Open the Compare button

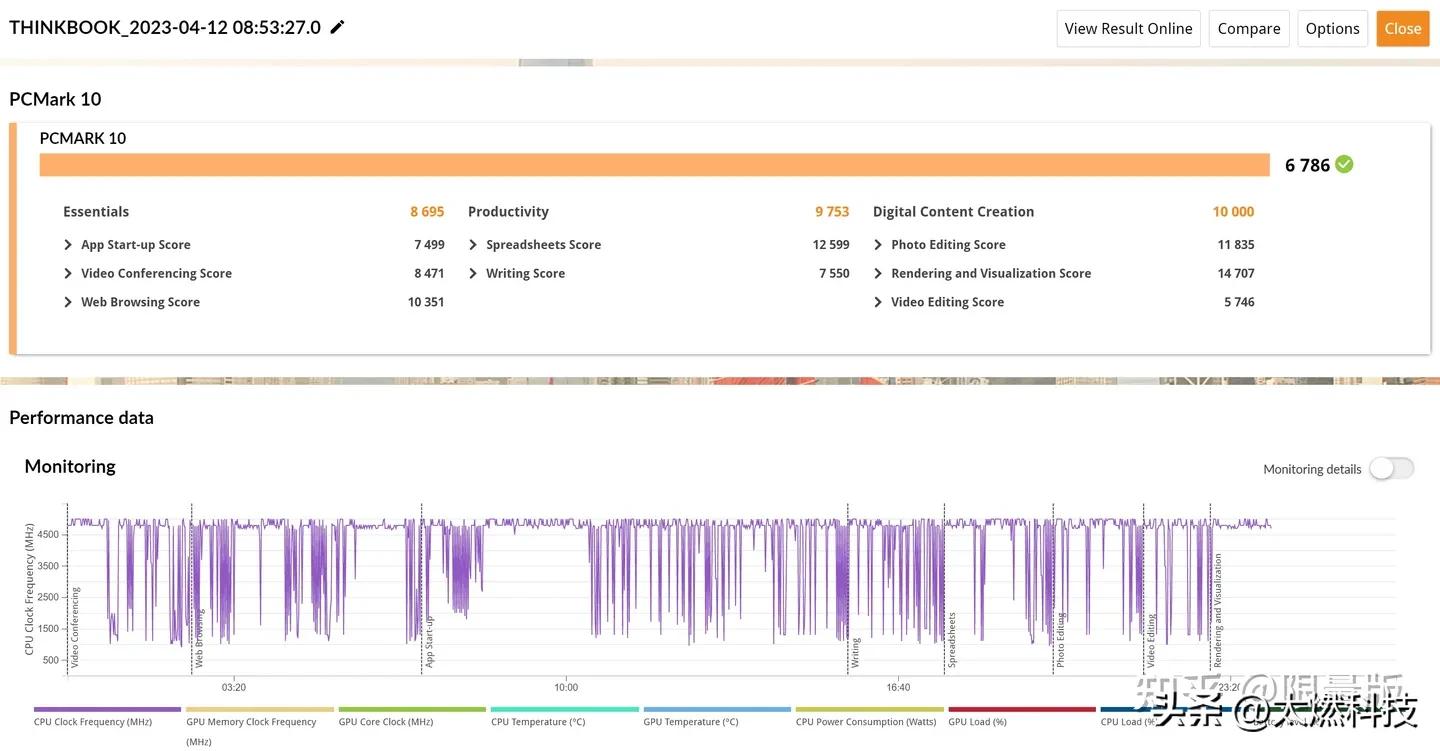coord(1249,28)
